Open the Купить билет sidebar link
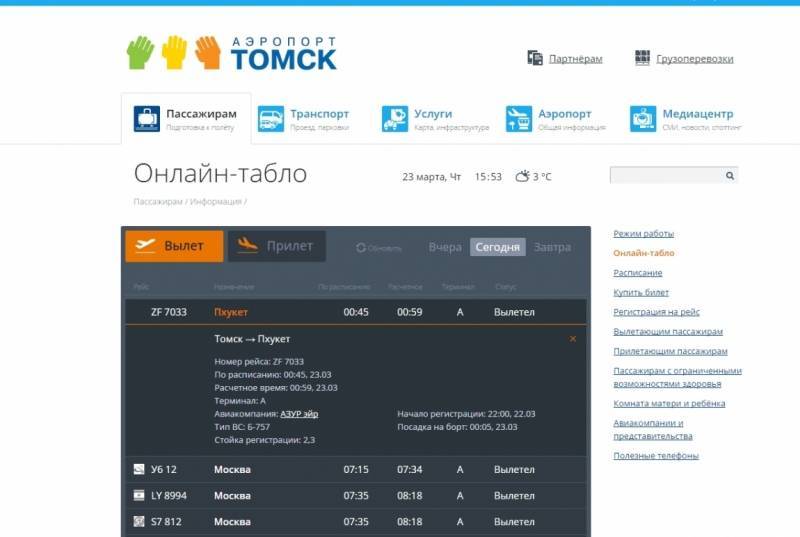 (641, 292)
